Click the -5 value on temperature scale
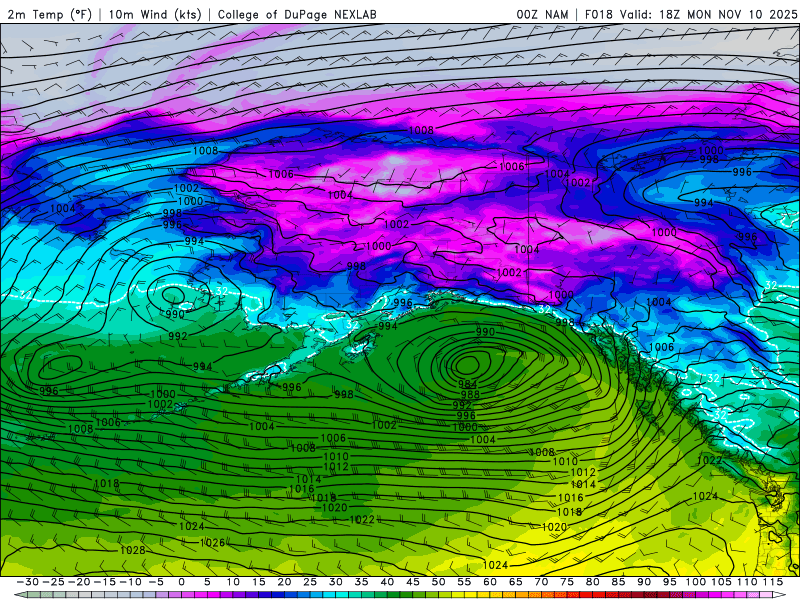Image resolution: width=800 pixels, height=600 pixels. point(156,582)
